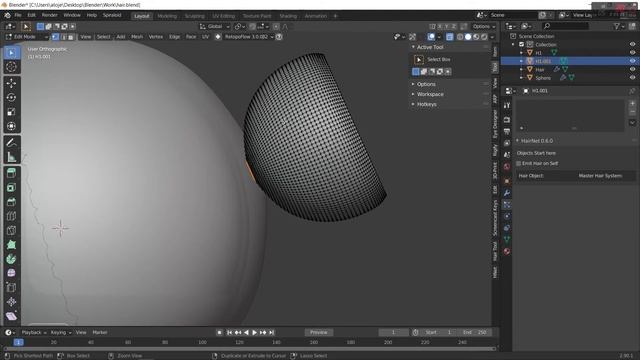This screenshot has width=640, height=360.
Task: Toggle visibility of H1.001 object
Action: point(632,61)
